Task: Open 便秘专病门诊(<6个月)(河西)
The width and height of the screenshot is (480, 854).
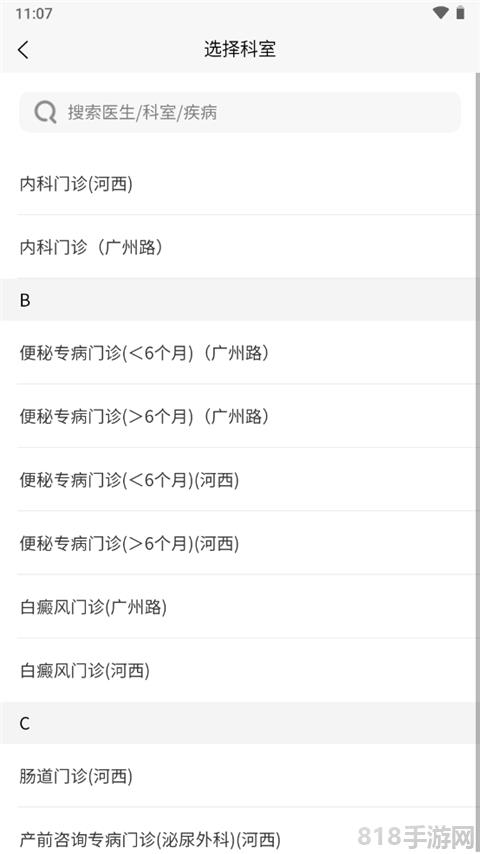Action: (x=240, y=479)
